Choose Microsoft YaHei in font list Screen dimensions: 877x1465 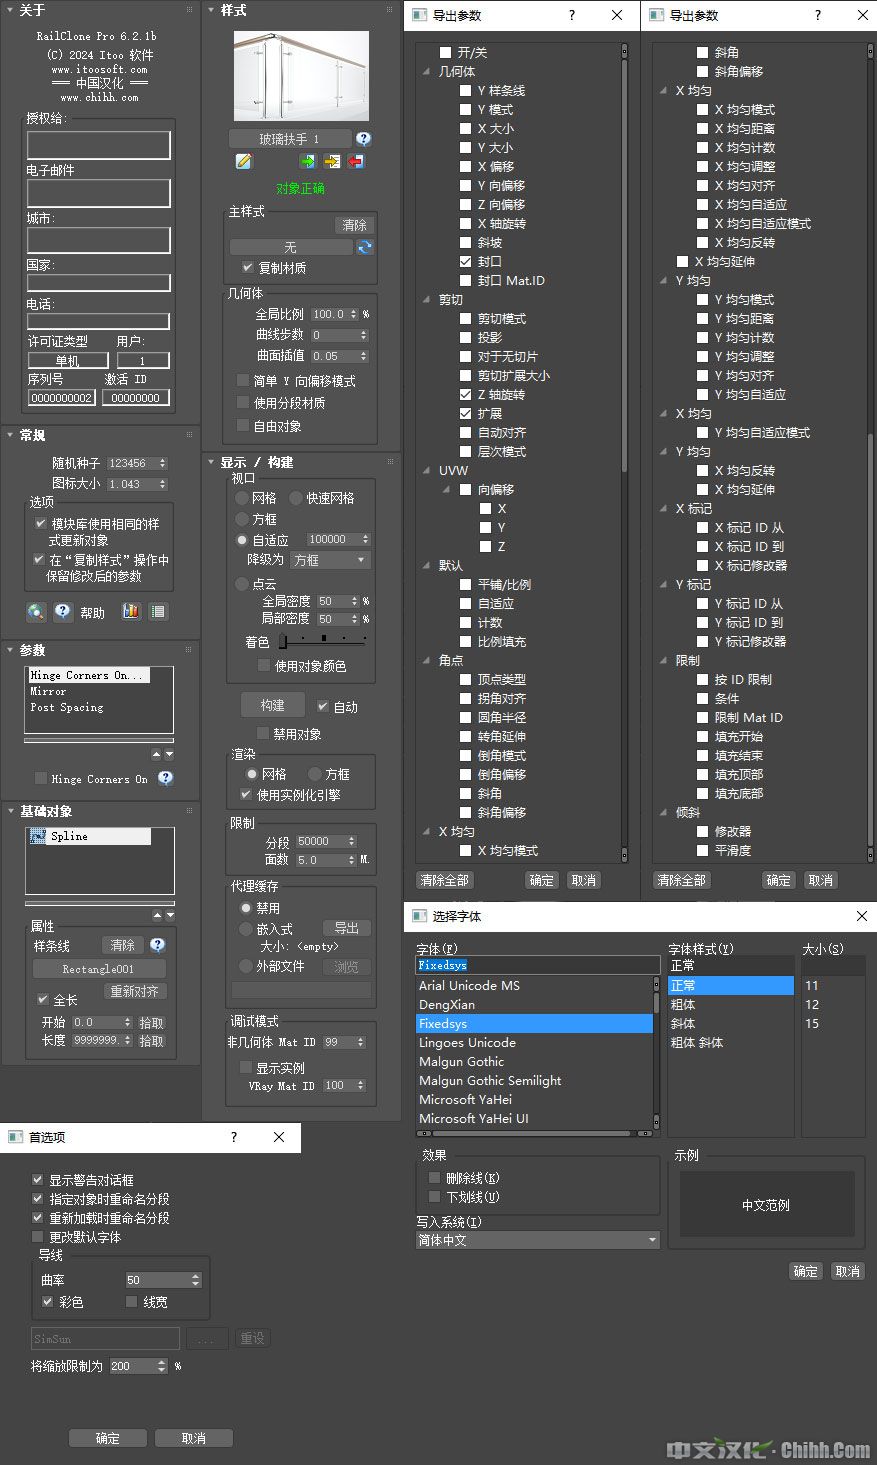[466, 1099]
